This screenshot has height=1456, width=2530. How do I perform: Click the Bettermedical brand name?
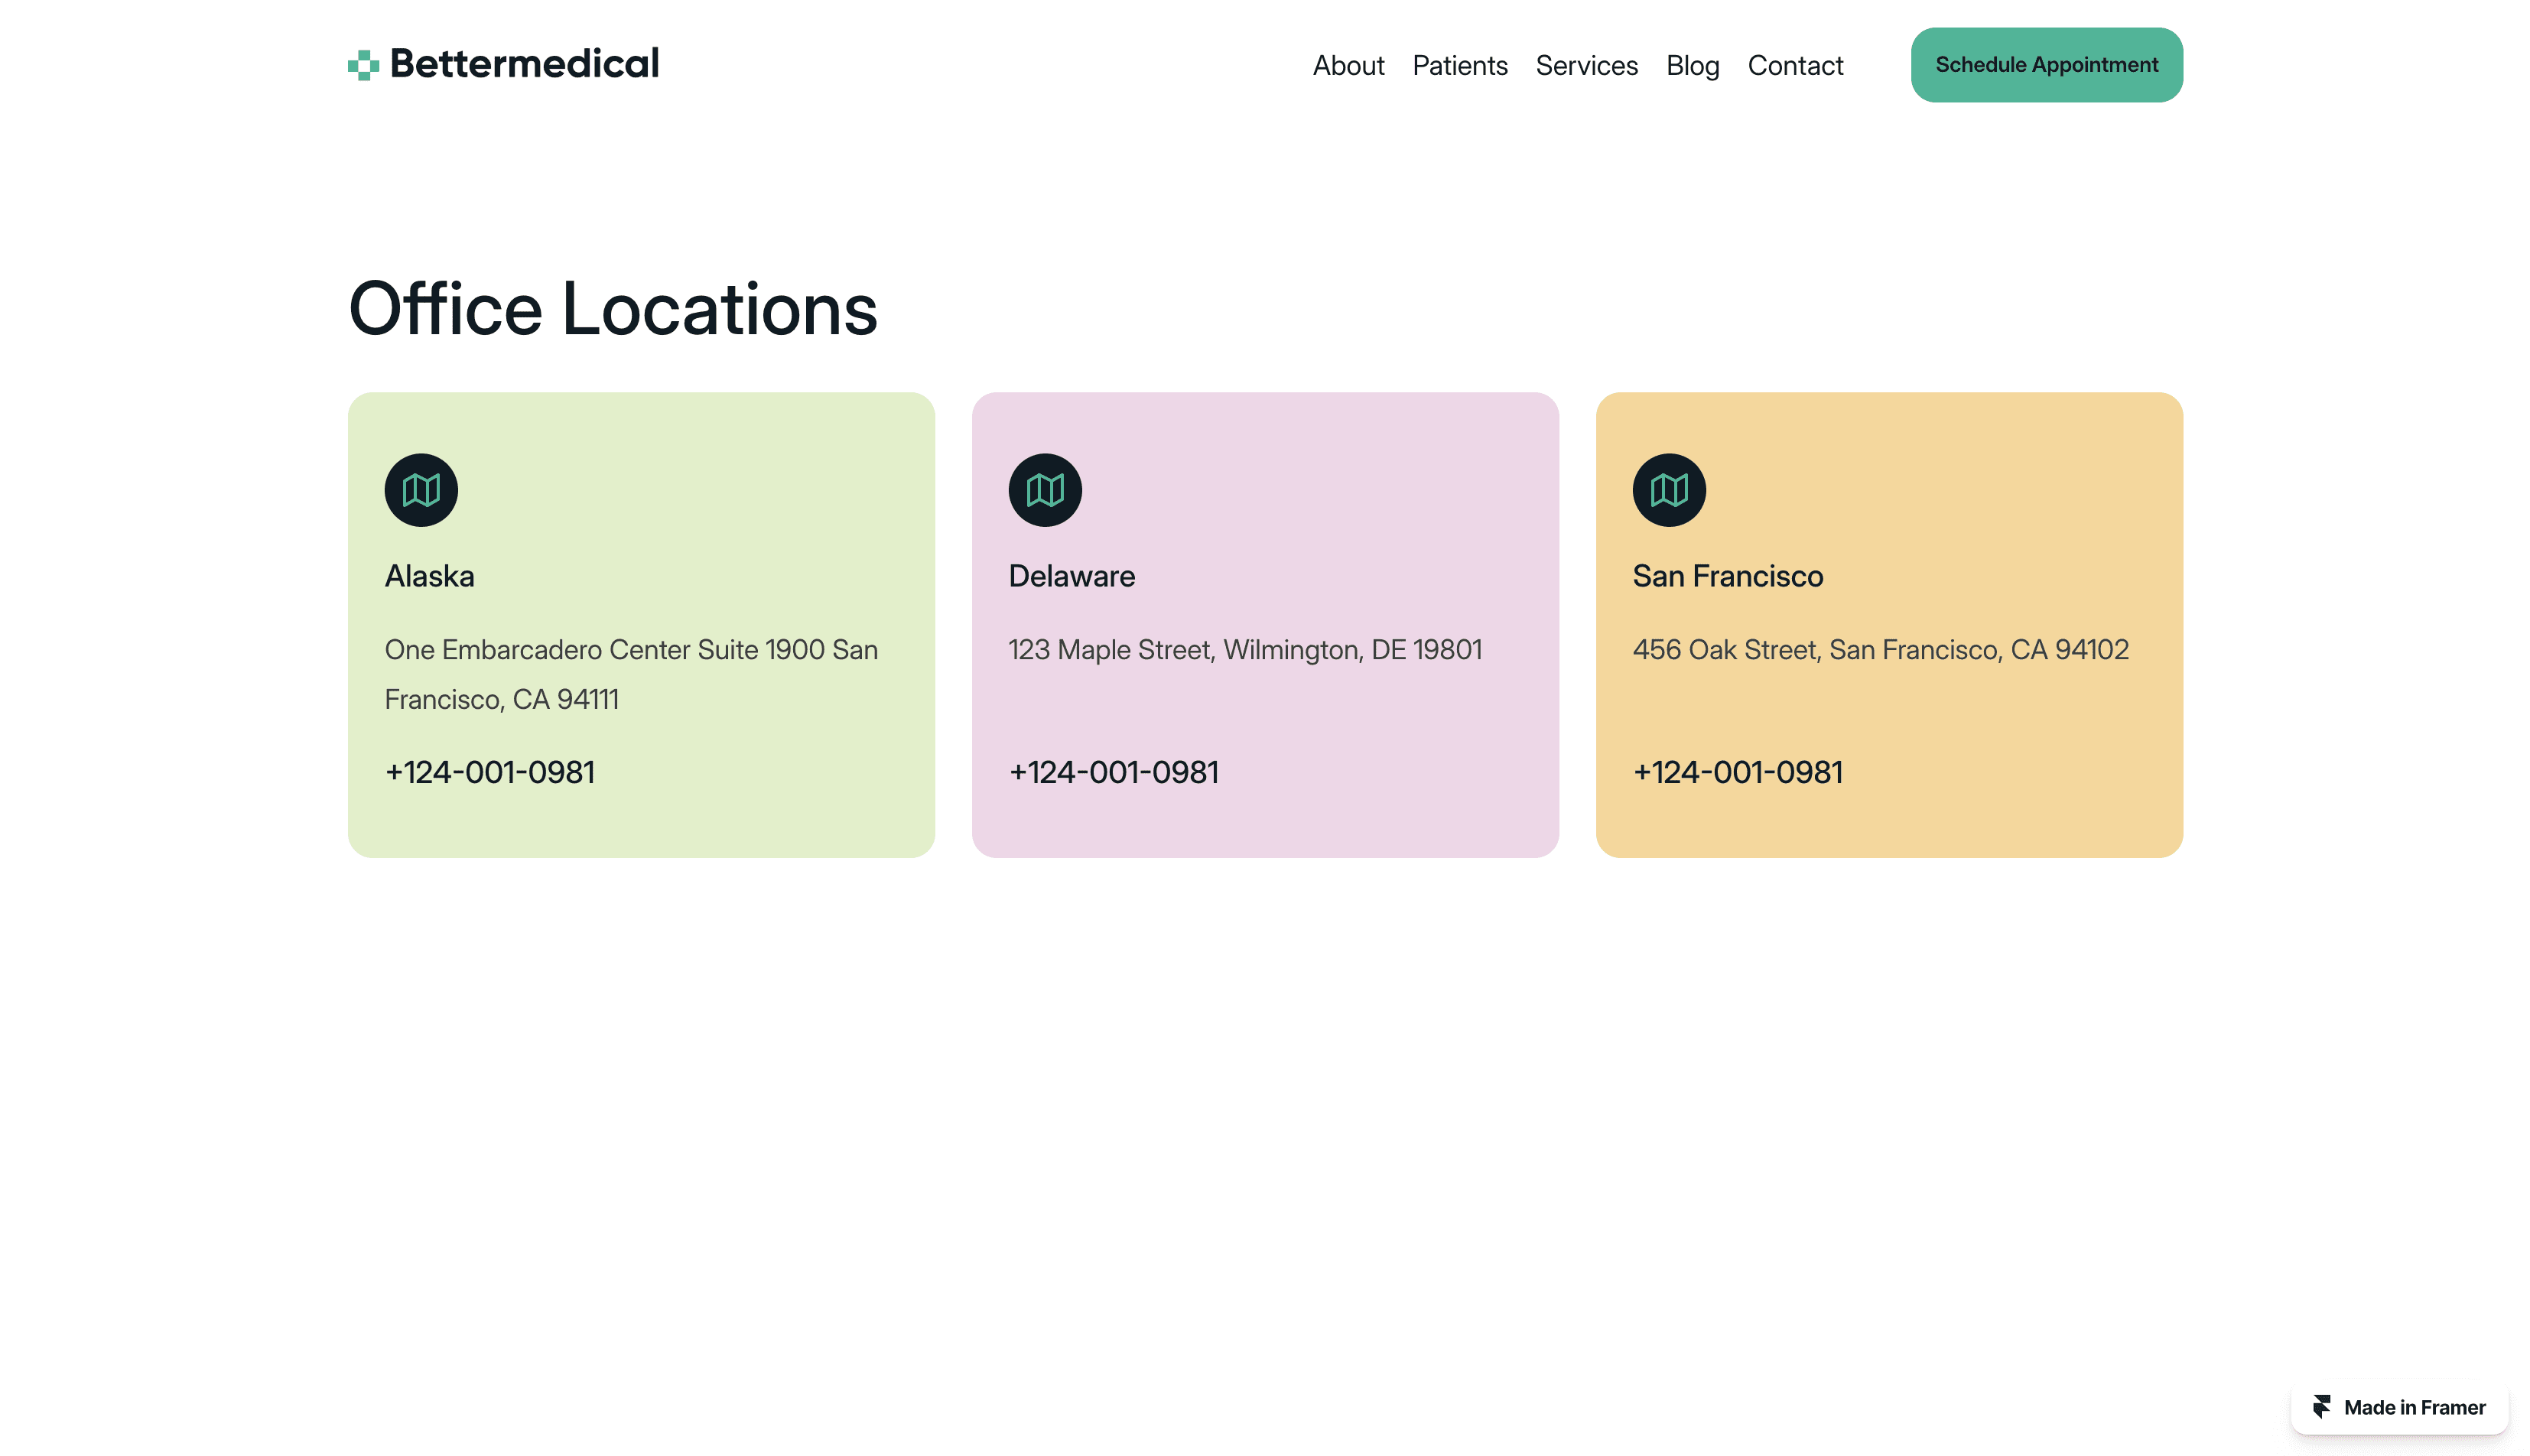coord(524,64)
